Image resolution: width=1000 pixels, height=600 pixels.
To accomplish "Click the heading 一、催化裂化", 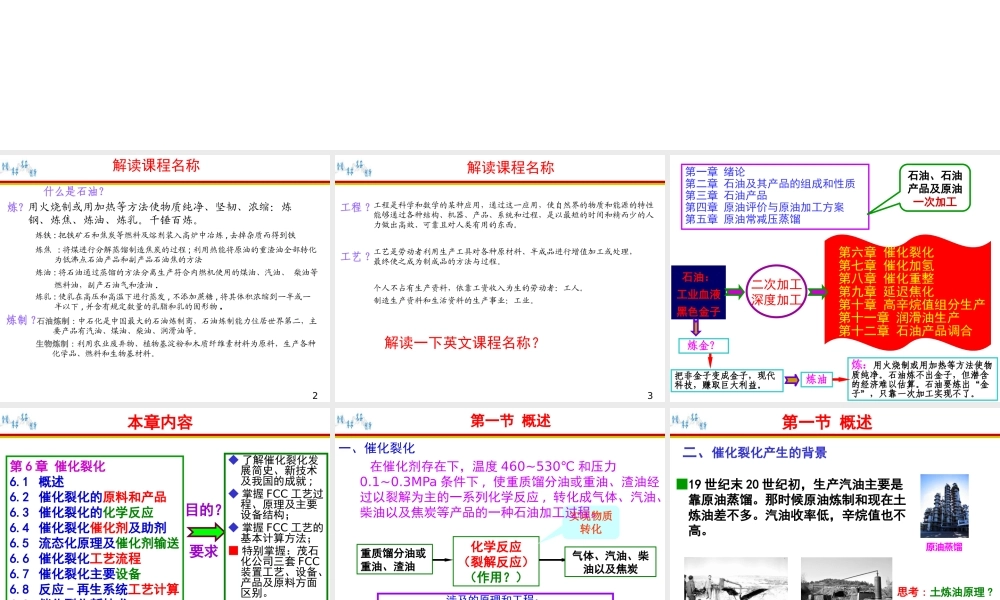I will tap(376, 448).
